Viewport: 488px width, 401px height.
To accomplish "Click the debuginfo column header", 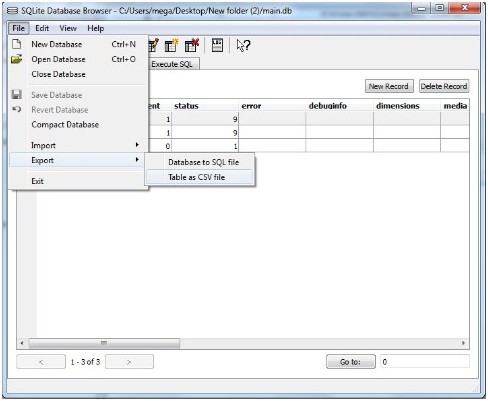I will [339, 106].
